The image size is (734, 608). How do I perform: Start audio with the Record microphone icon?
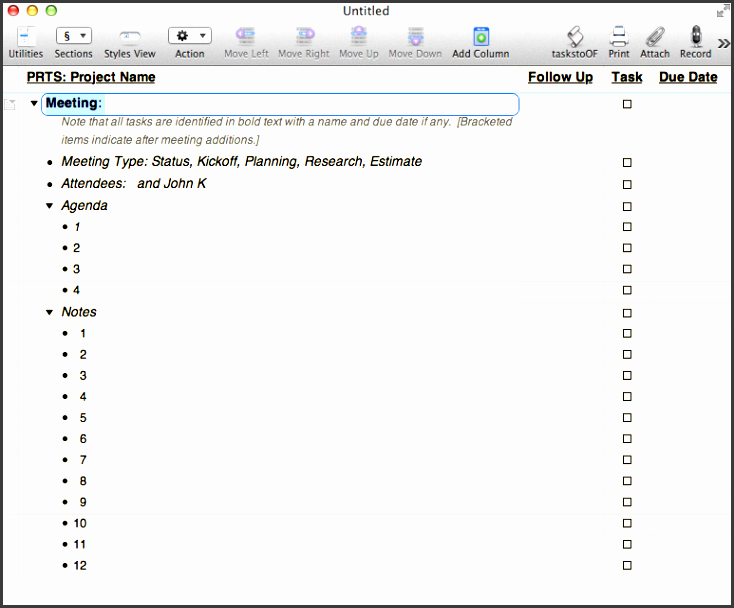696,36
